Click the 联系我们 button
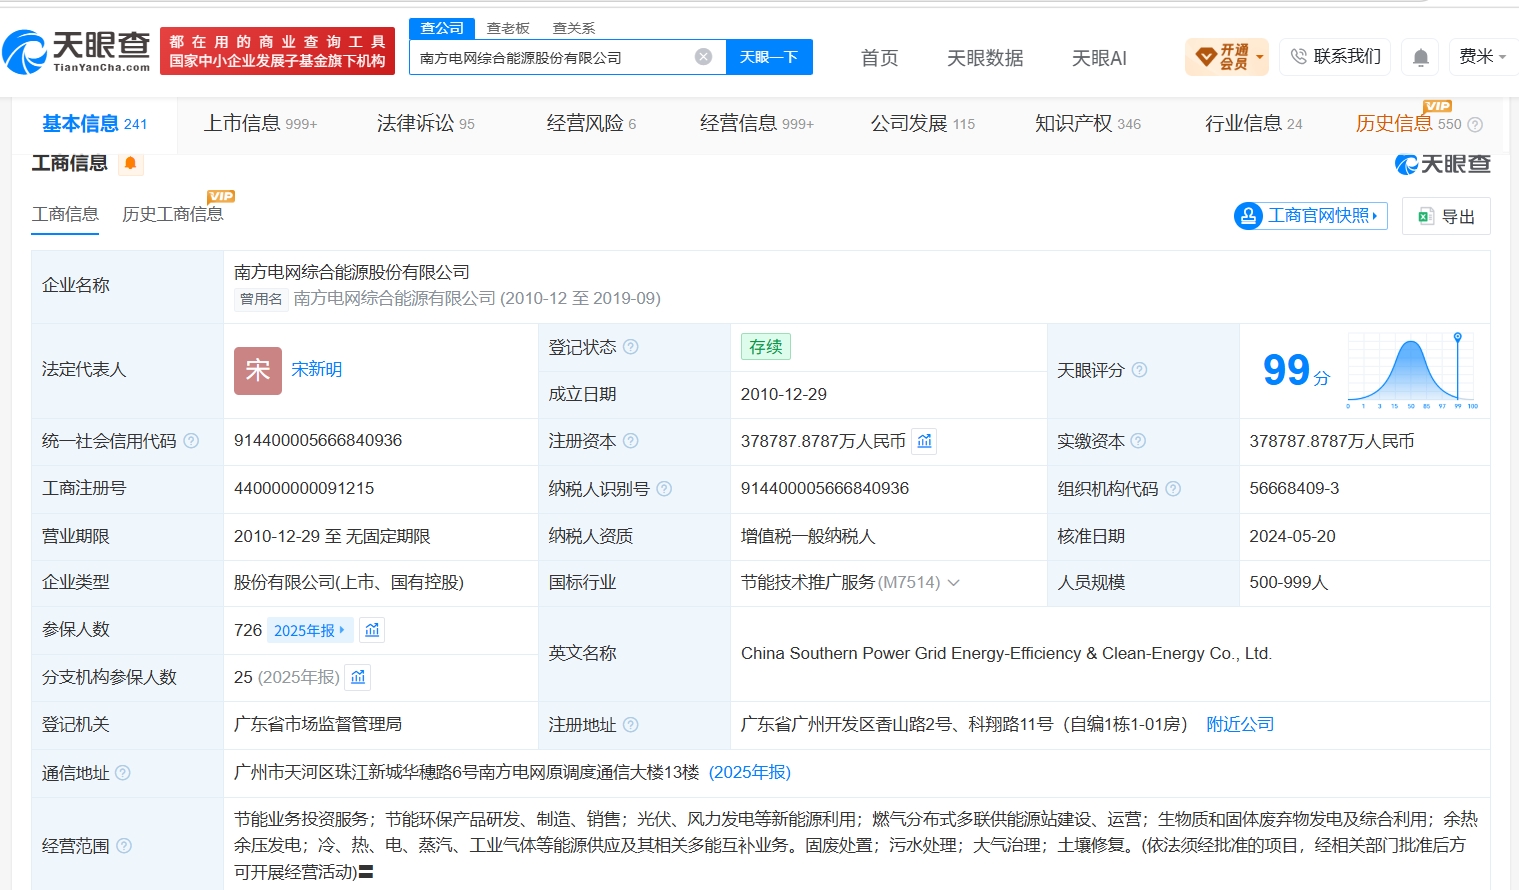This screenshot has width=1519, height=890. (x=1335, y=57)
